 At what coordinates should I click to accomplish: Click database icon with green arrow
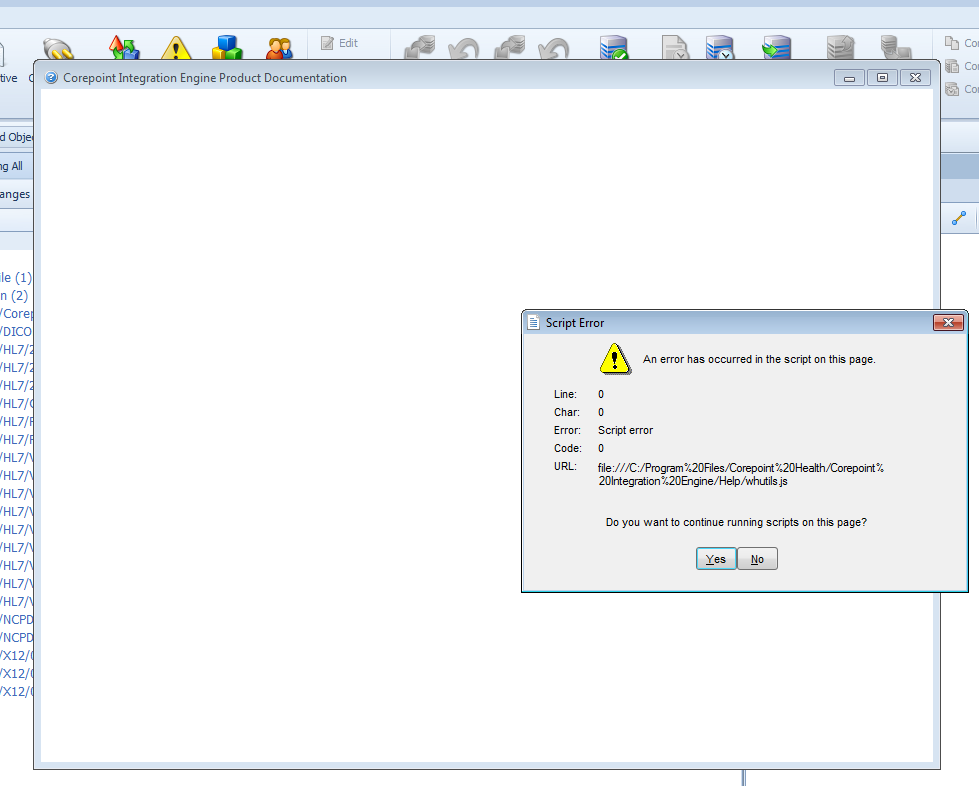(777, 48)
